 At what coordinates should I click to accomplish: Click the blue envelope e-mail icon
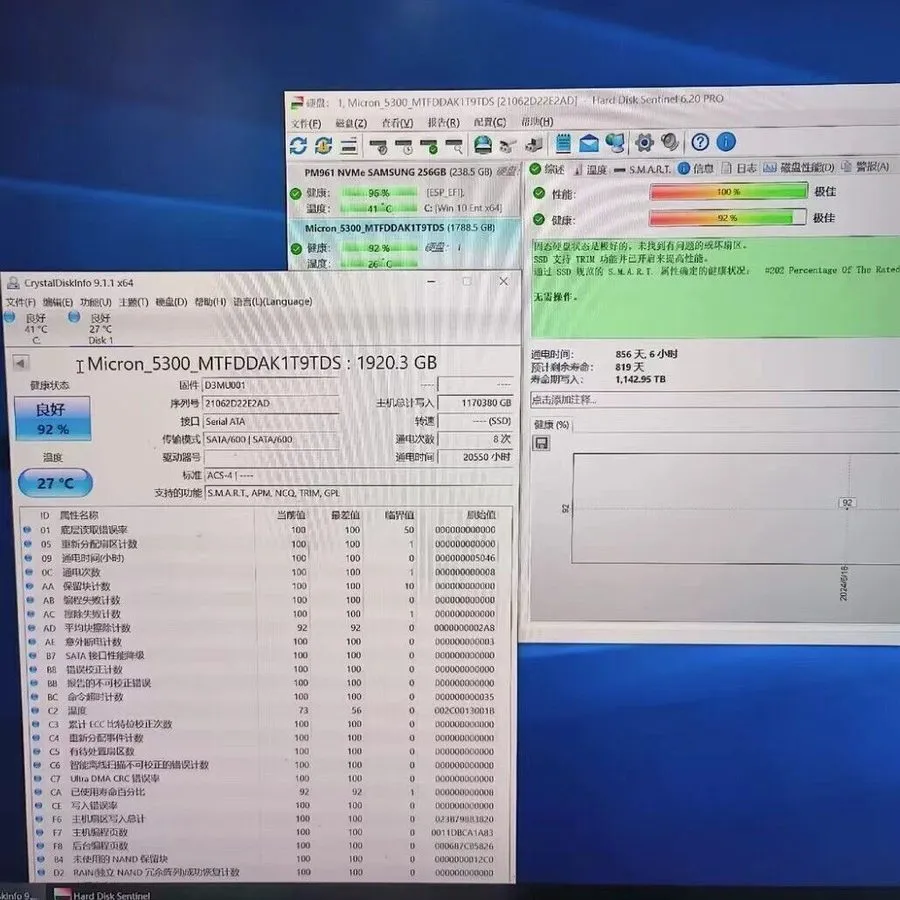tap(589, 143)
